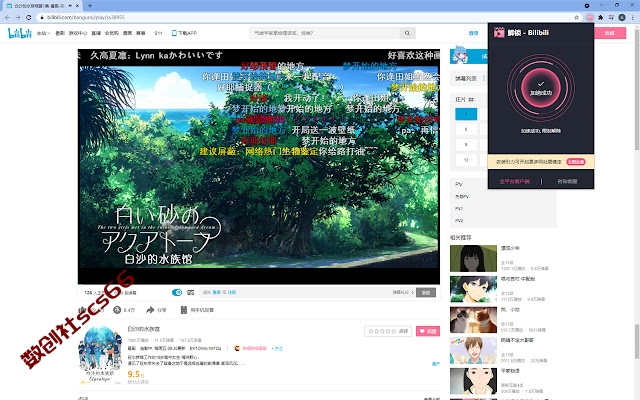This screenshot has width=640, height=400.
Task: Click the watch-on-phone icon
Action: click(184, 310)
